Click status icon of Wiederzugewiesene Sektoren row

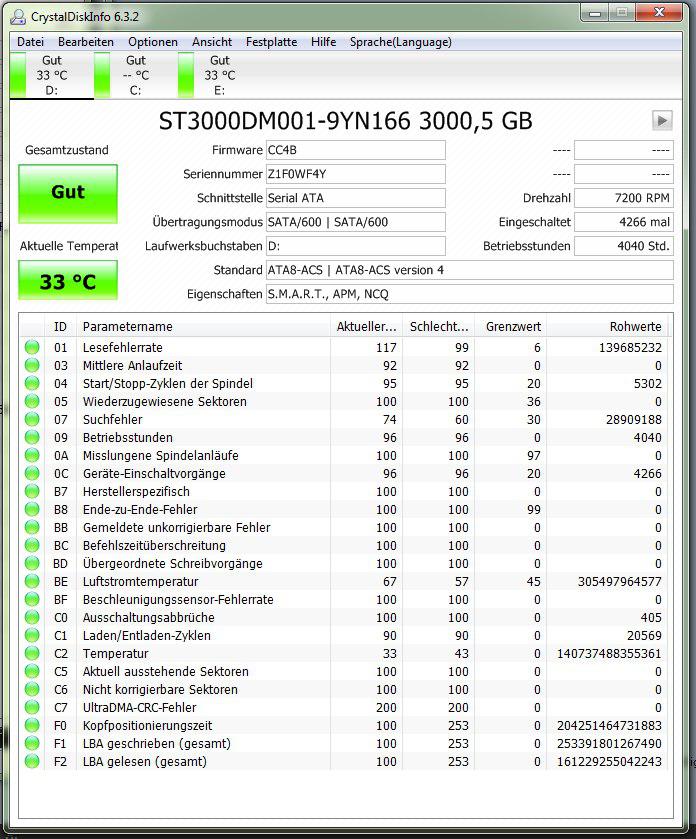[x=32, y=401]
